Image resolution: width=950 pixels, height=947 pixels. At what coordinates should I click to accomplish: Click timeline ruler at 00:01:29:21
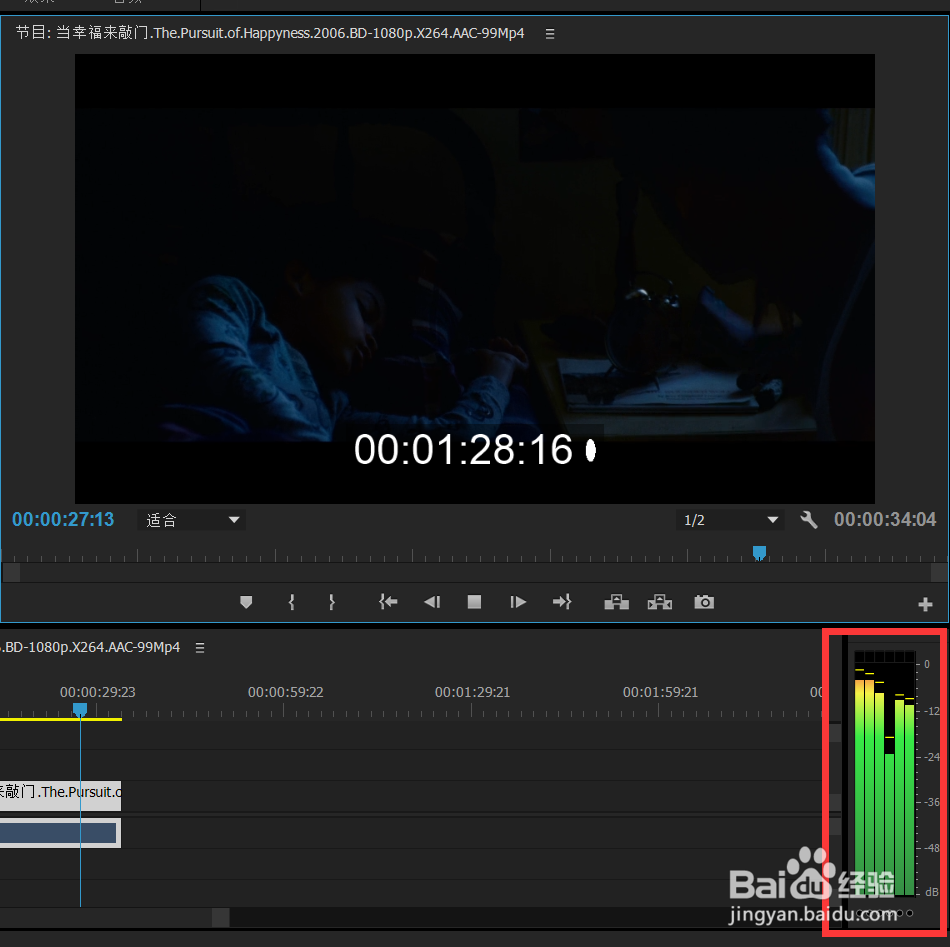coord(473,692)
